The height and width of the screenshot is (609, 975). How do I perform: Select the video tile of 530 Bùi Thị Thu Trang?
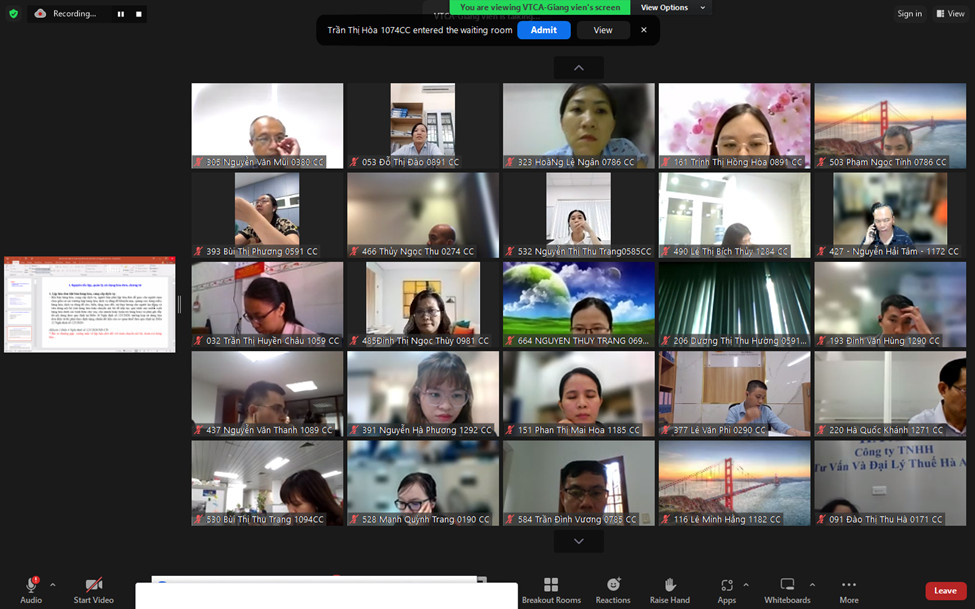267,483
